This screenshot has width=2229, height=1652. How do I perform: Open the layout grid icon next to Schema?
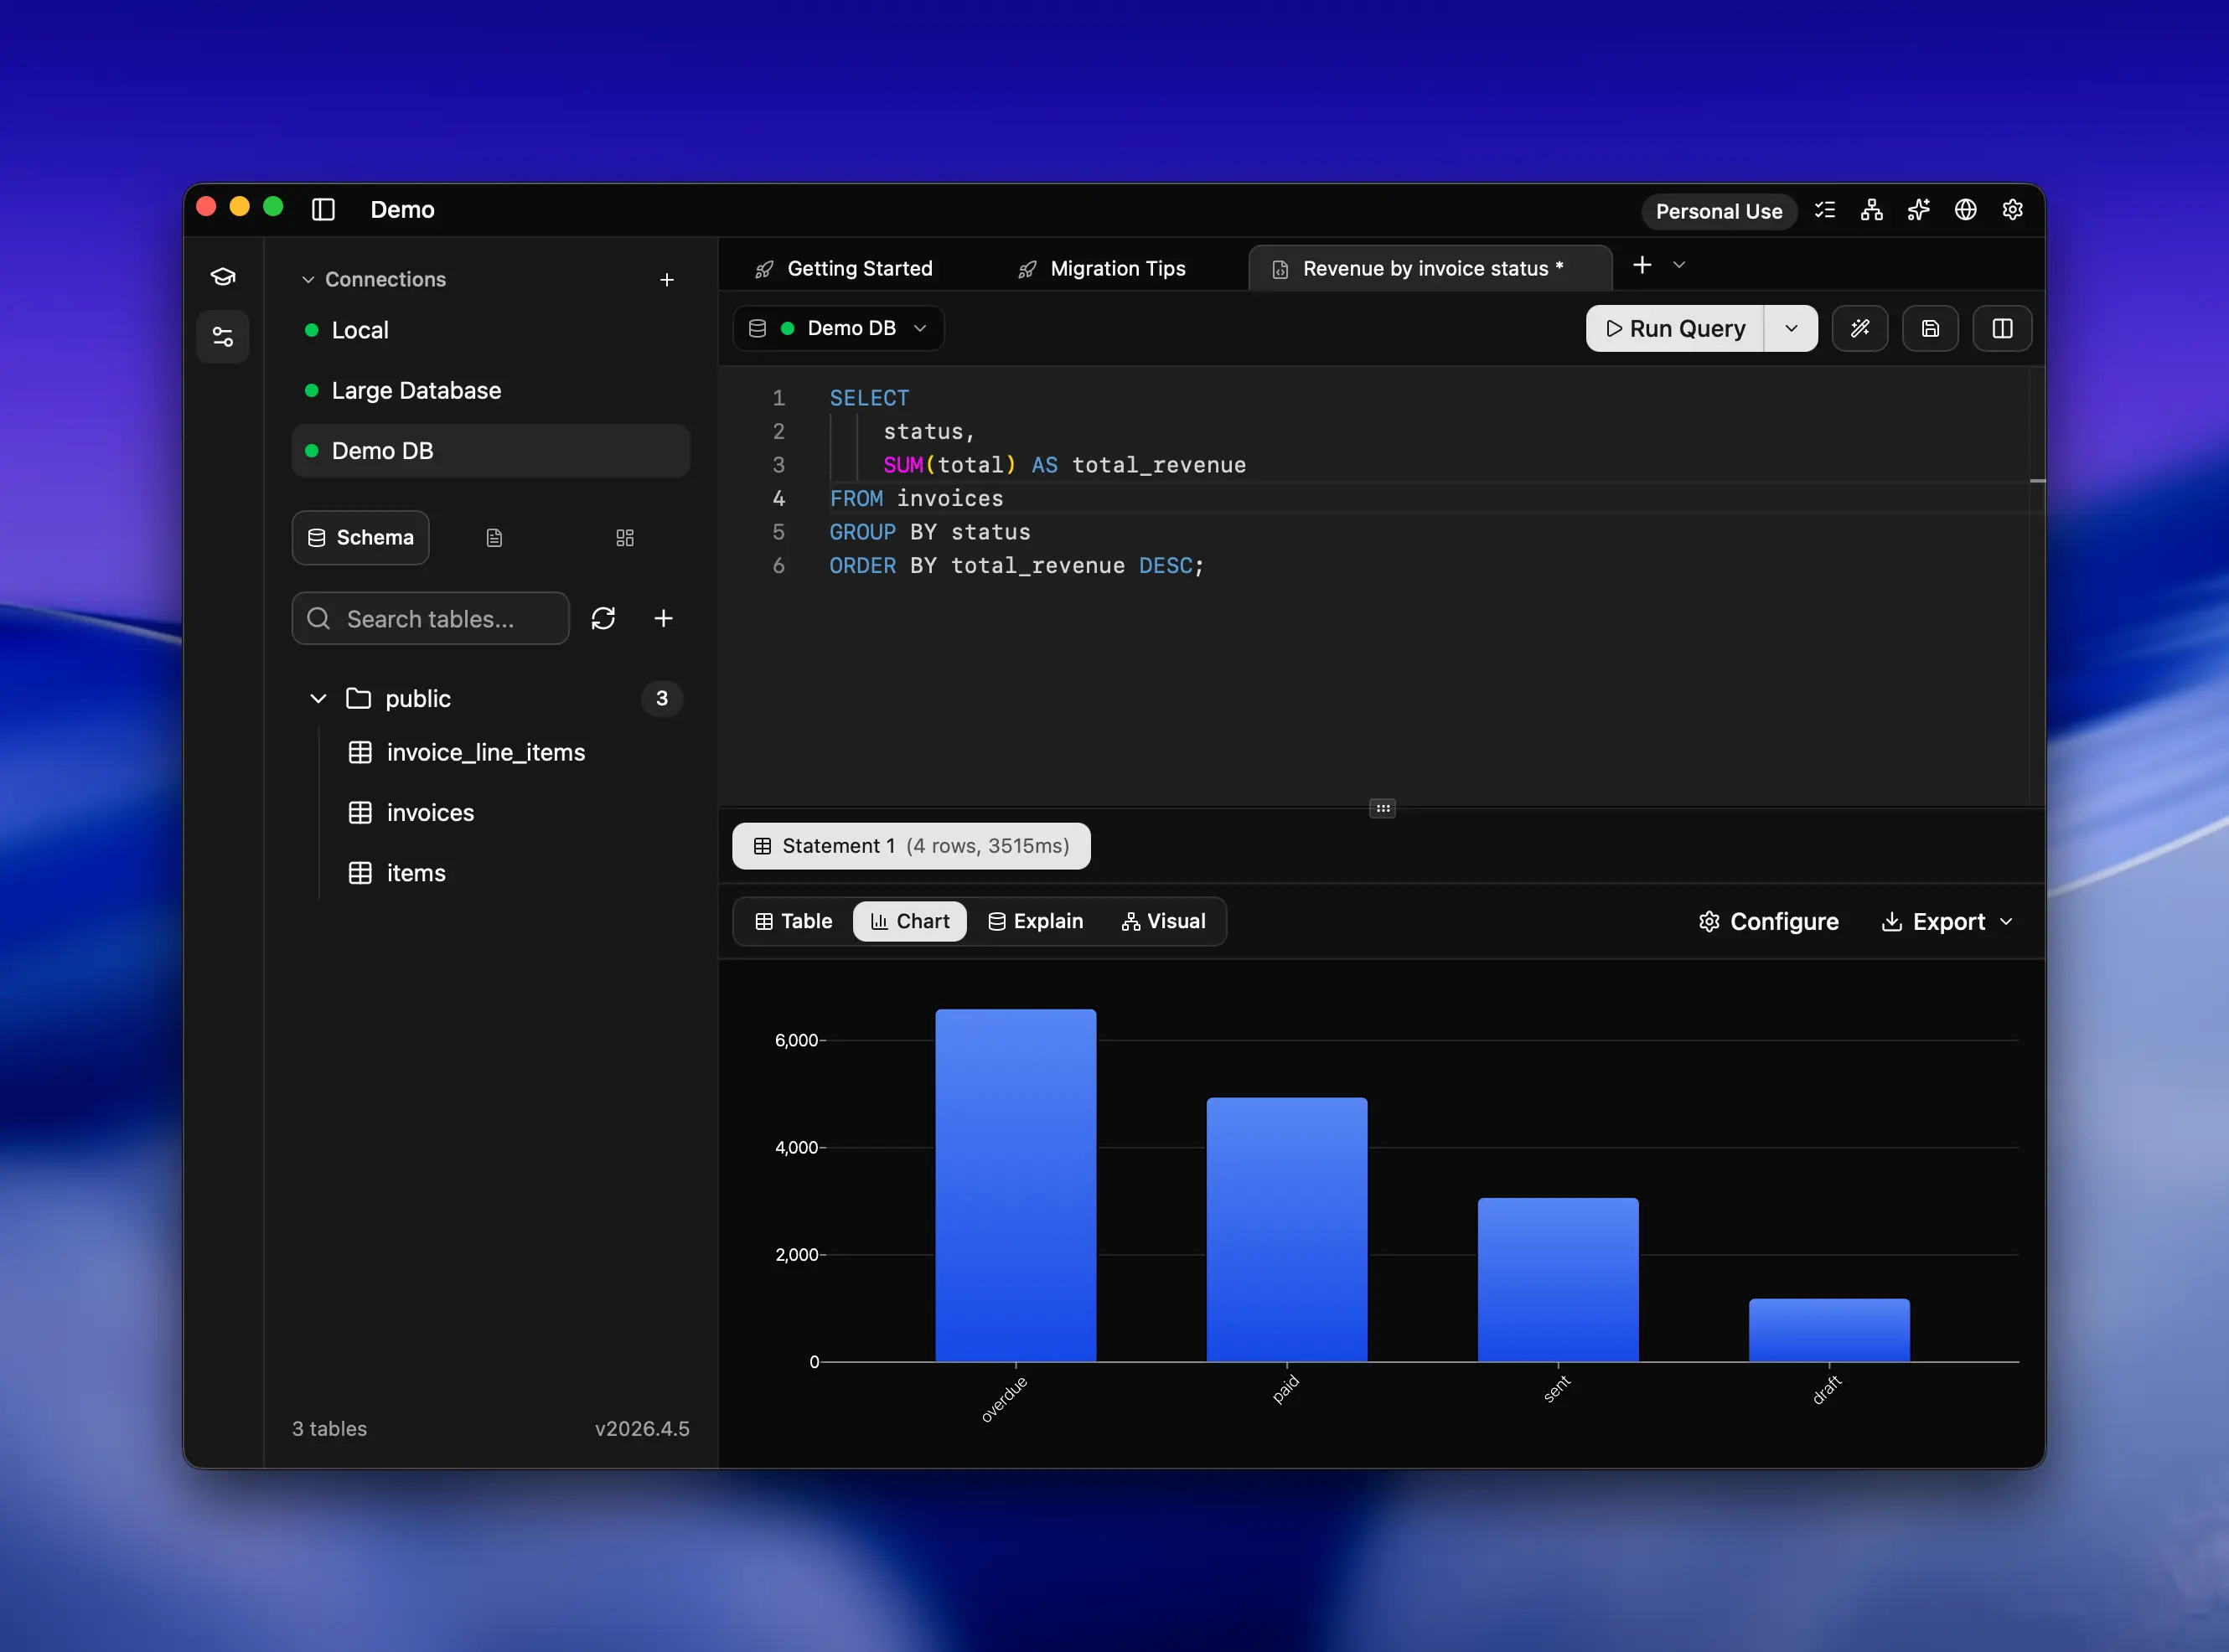pos(624,537)
